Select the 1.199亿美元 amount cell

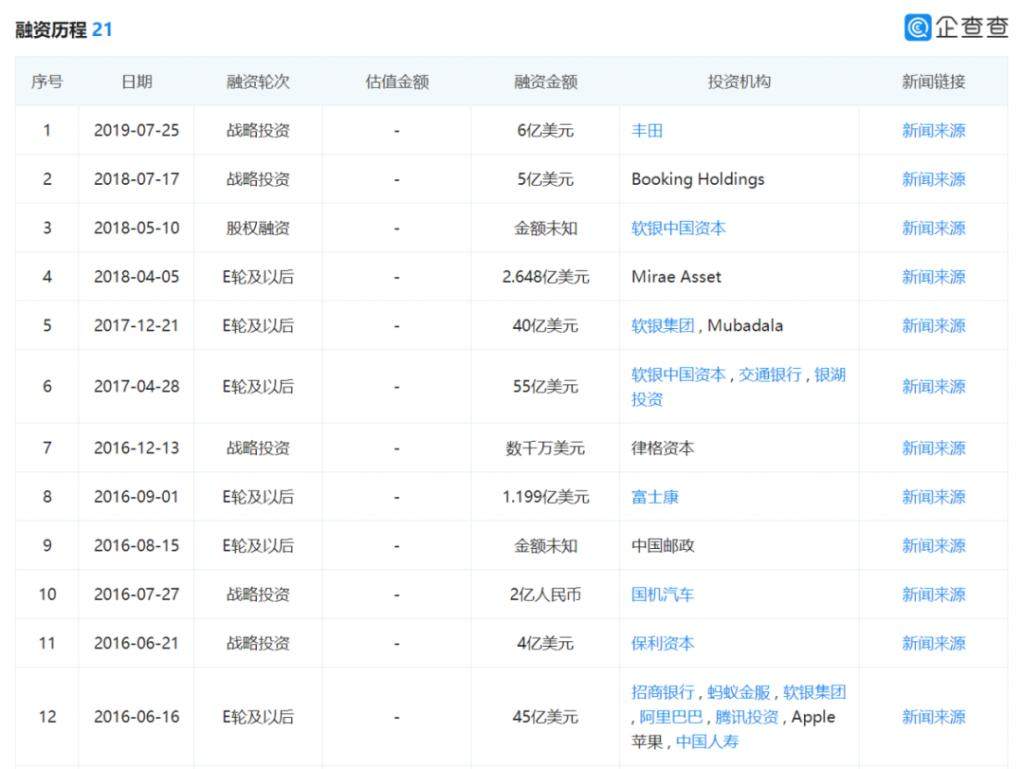tap(546, 497)
